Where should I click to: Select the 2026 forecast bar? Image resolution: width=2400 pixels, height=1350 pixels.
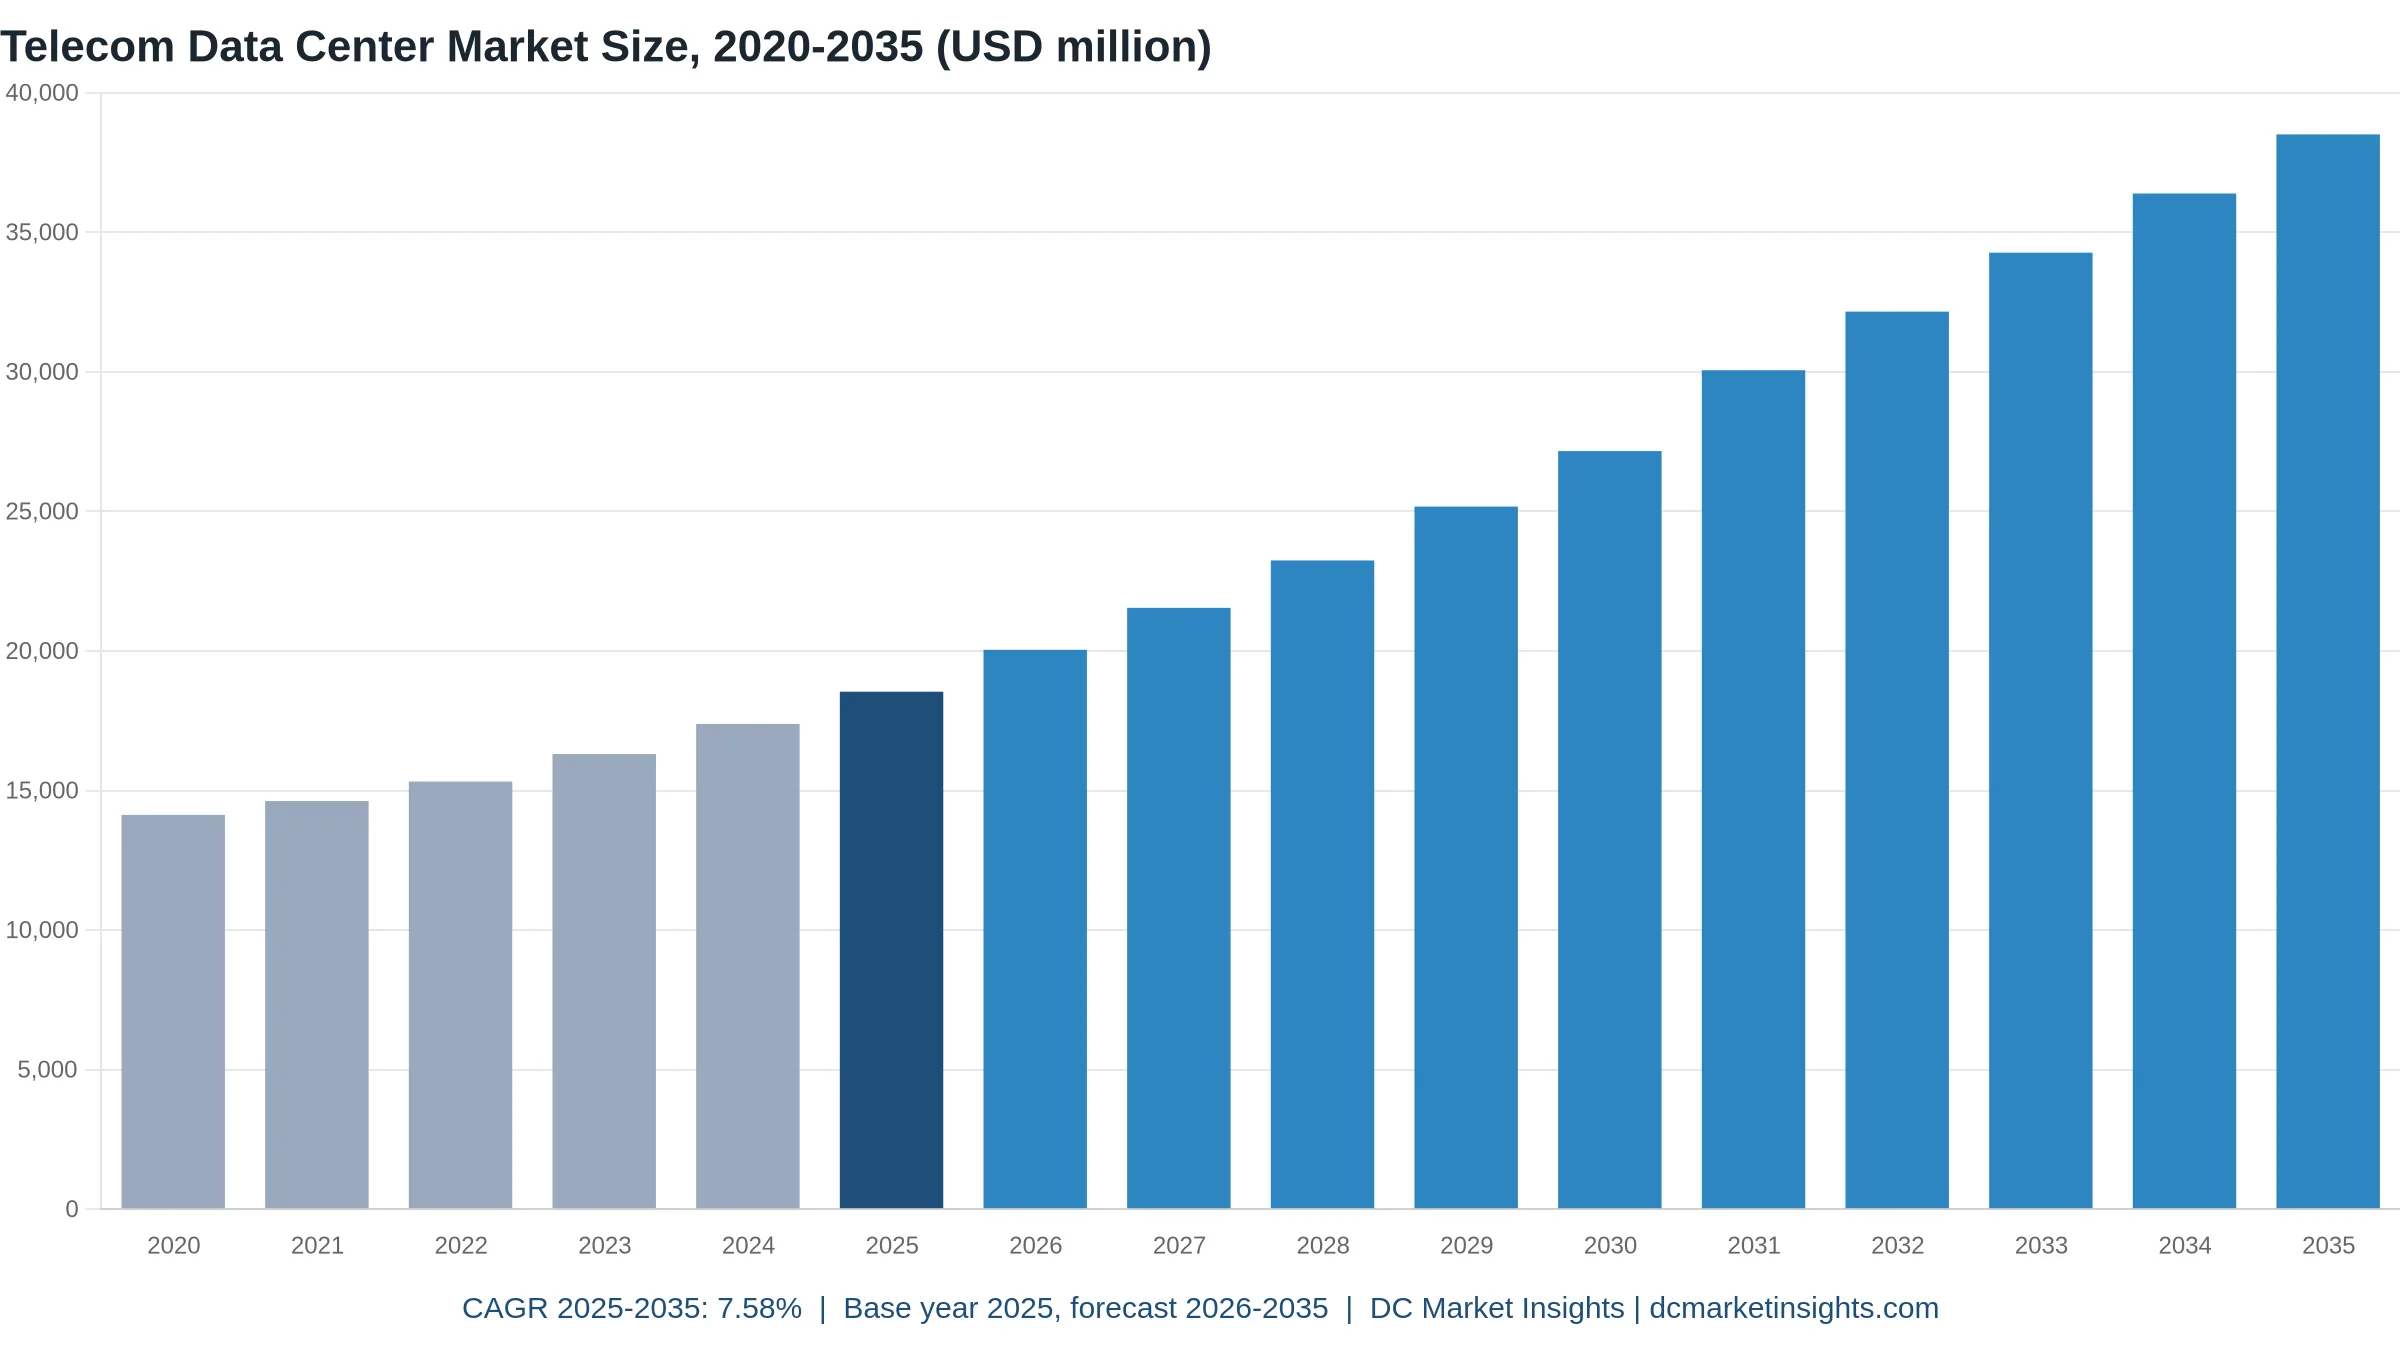(1035, 929)
